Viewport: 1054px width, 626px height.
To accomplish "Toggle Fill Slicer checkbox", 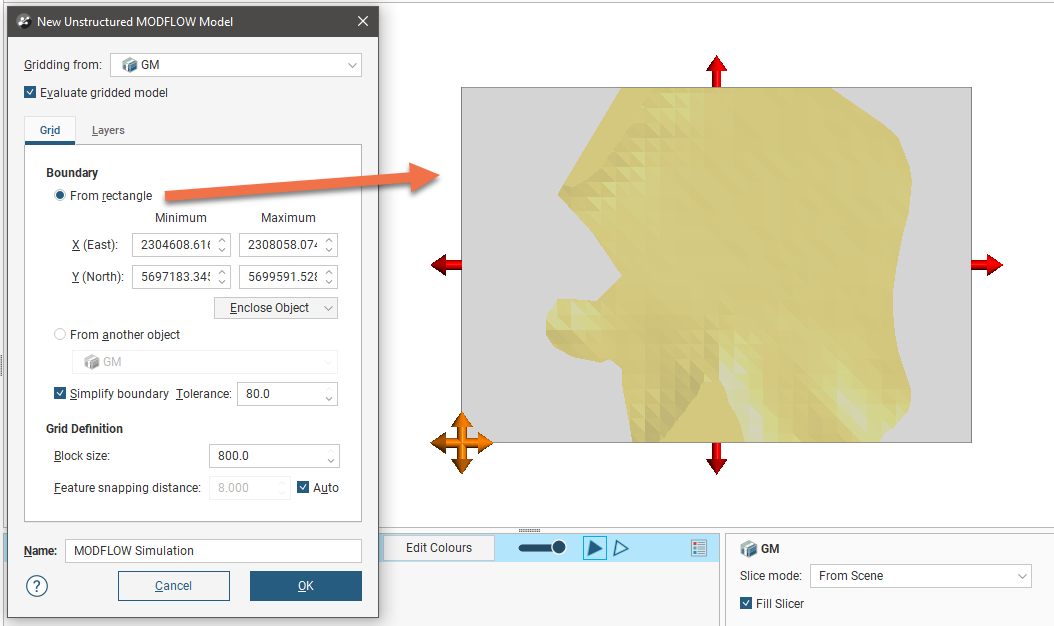I will point(745,603).
